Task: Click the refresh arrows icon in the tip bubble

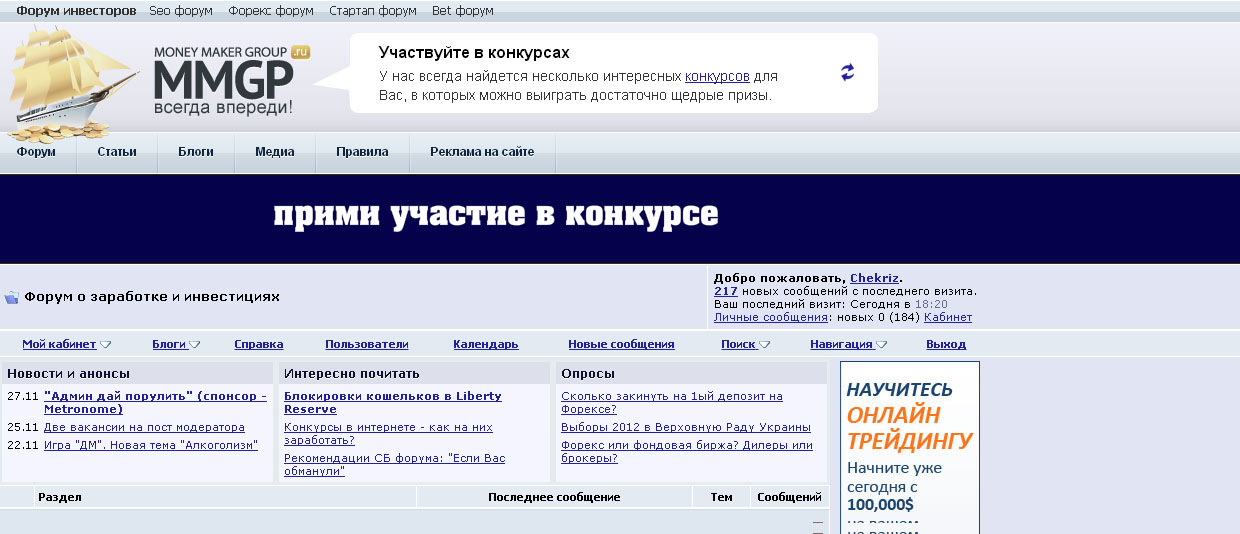Action: (847, 72)
